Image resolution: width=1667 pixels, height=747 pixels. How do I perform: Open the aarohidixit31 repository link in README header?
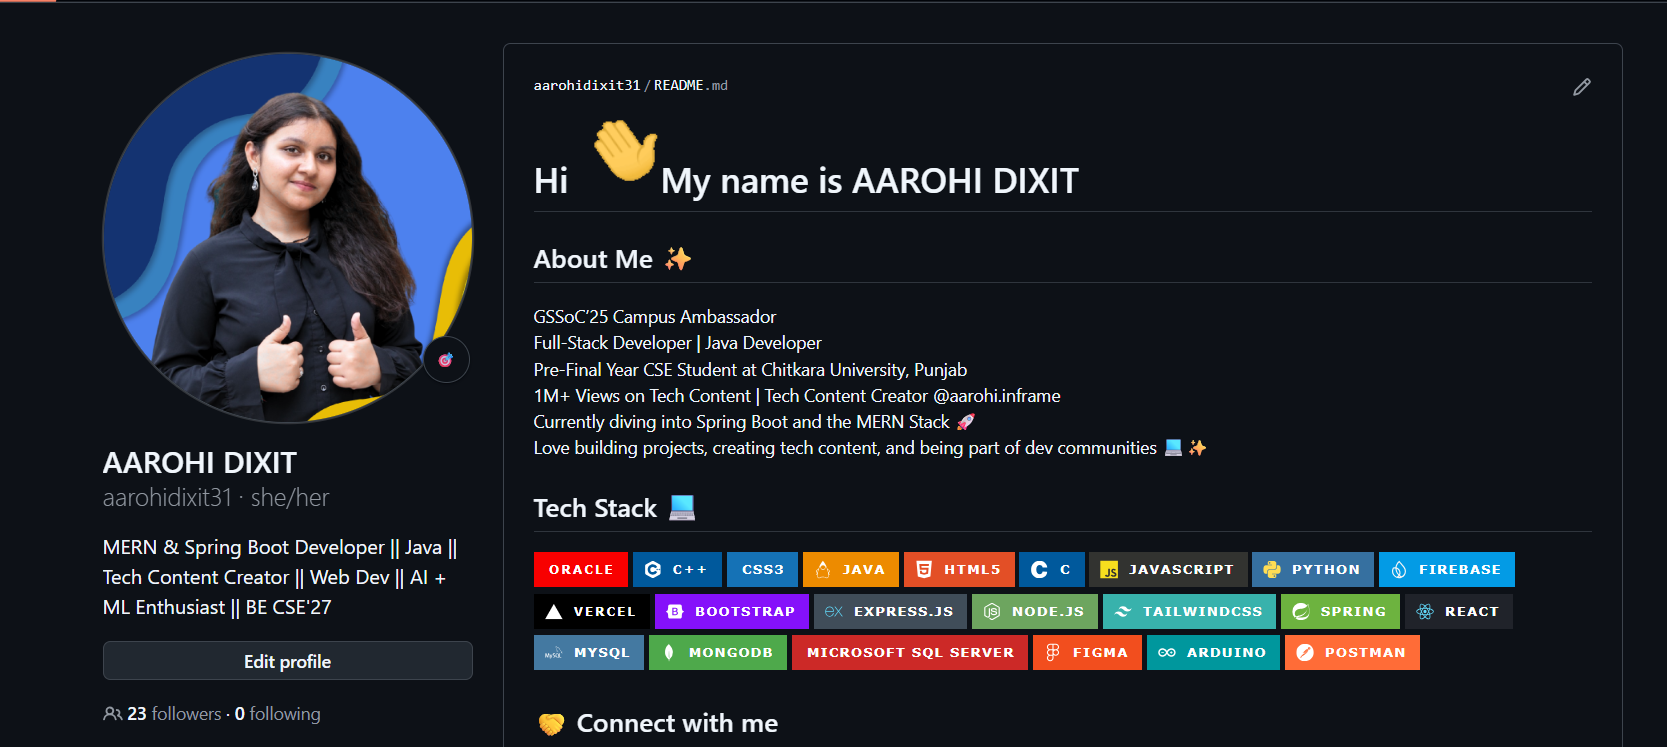[x=587, y=86]
